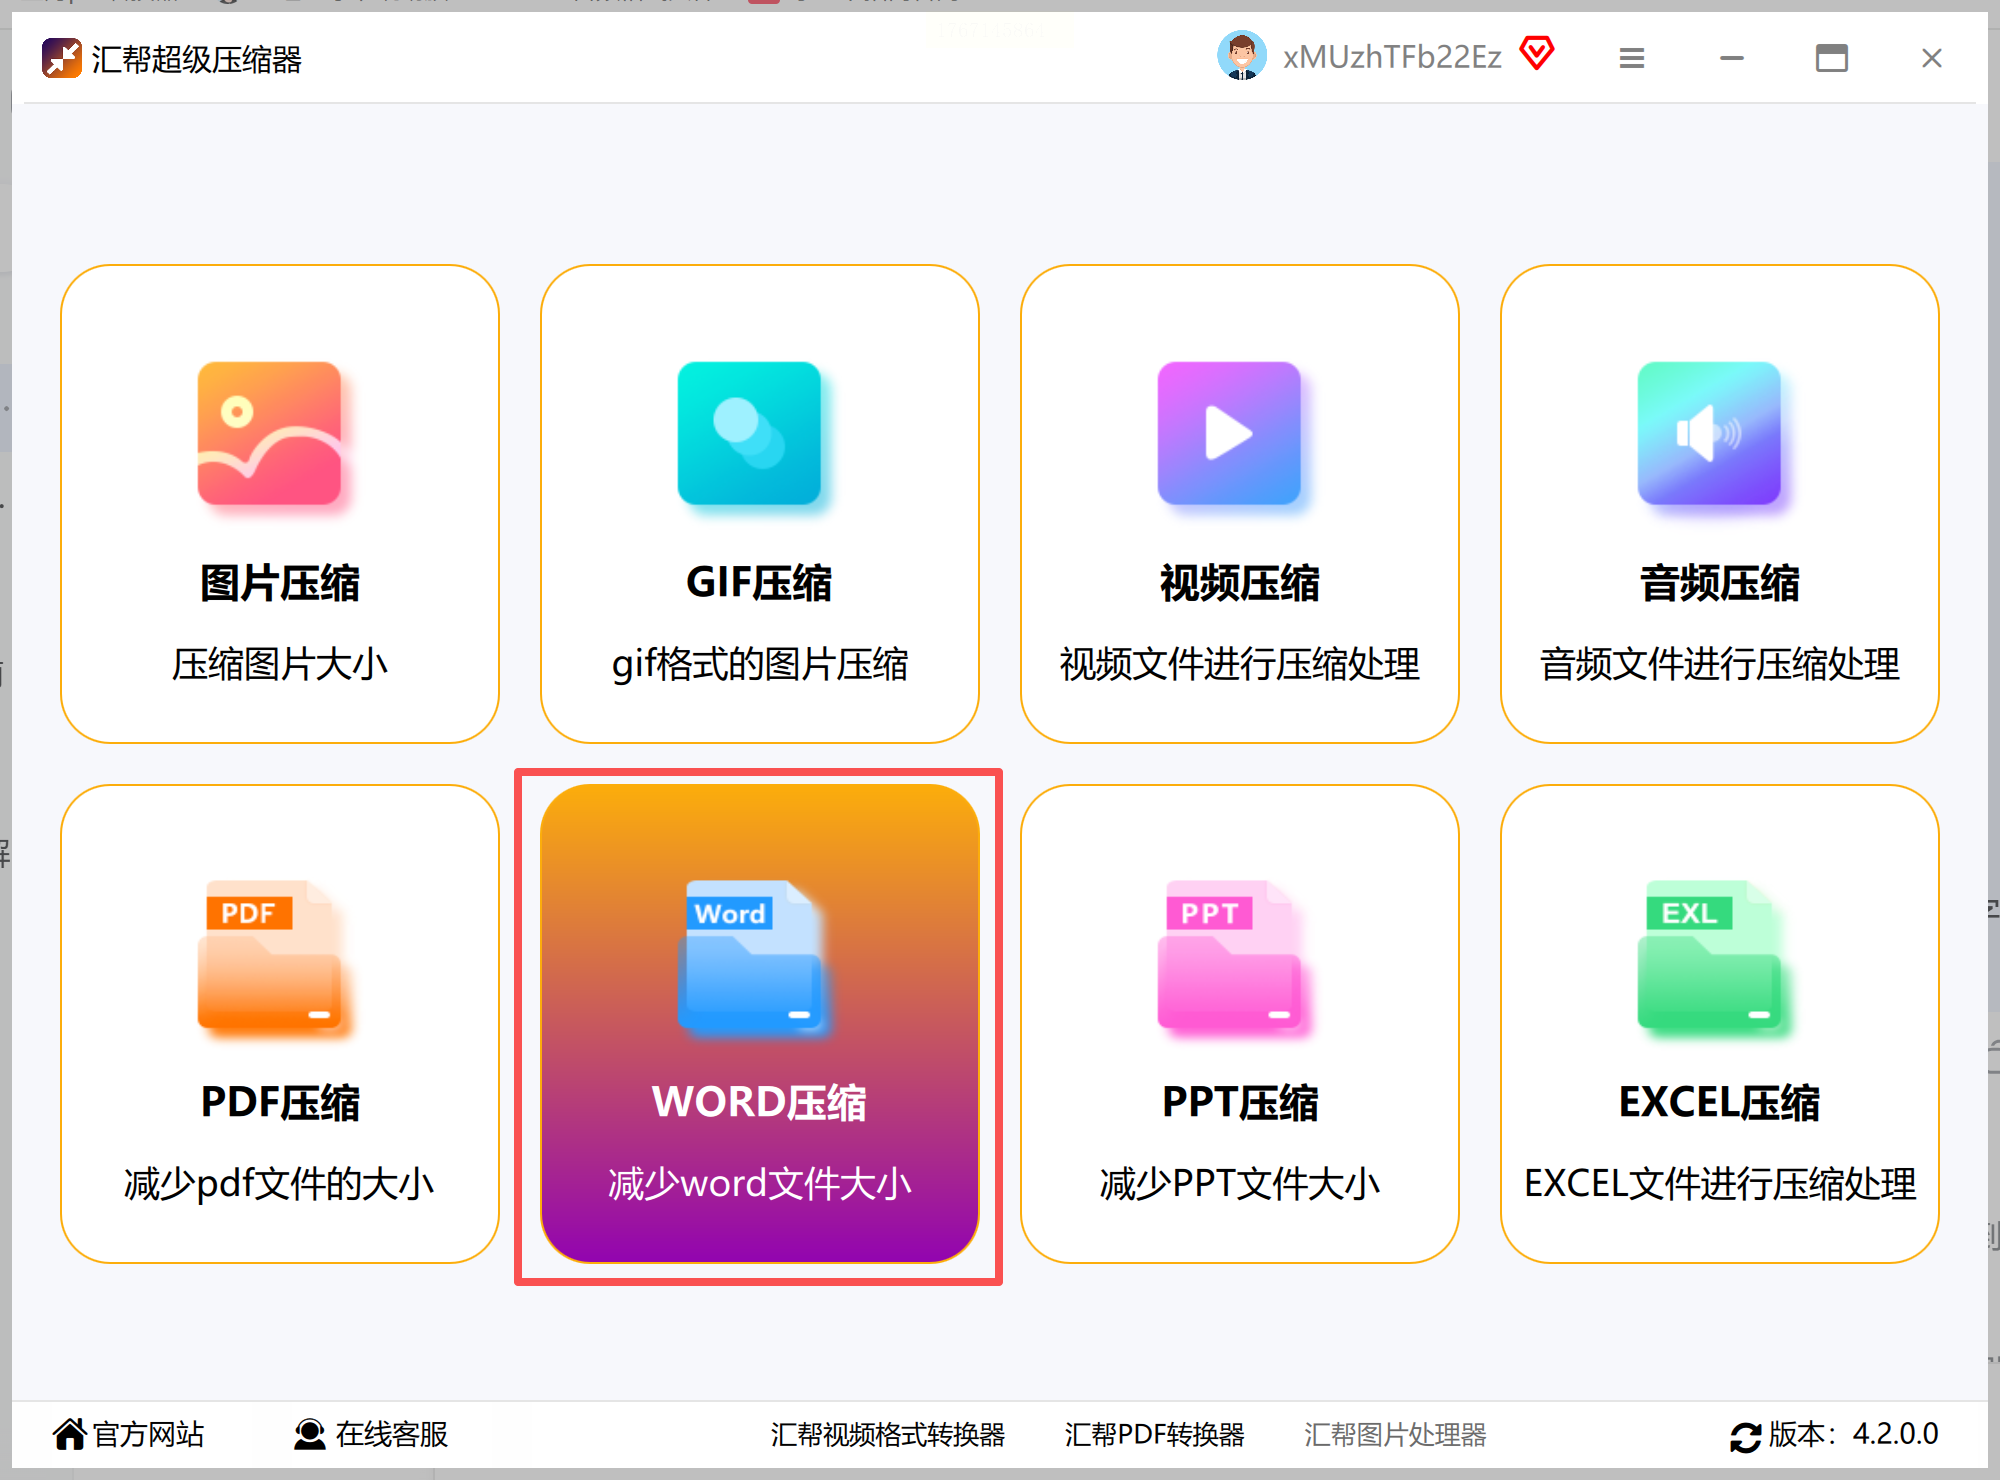Launch 汇帮PDF转换器 from footer
Screen dimensions: 2000x1480
1154,1435
